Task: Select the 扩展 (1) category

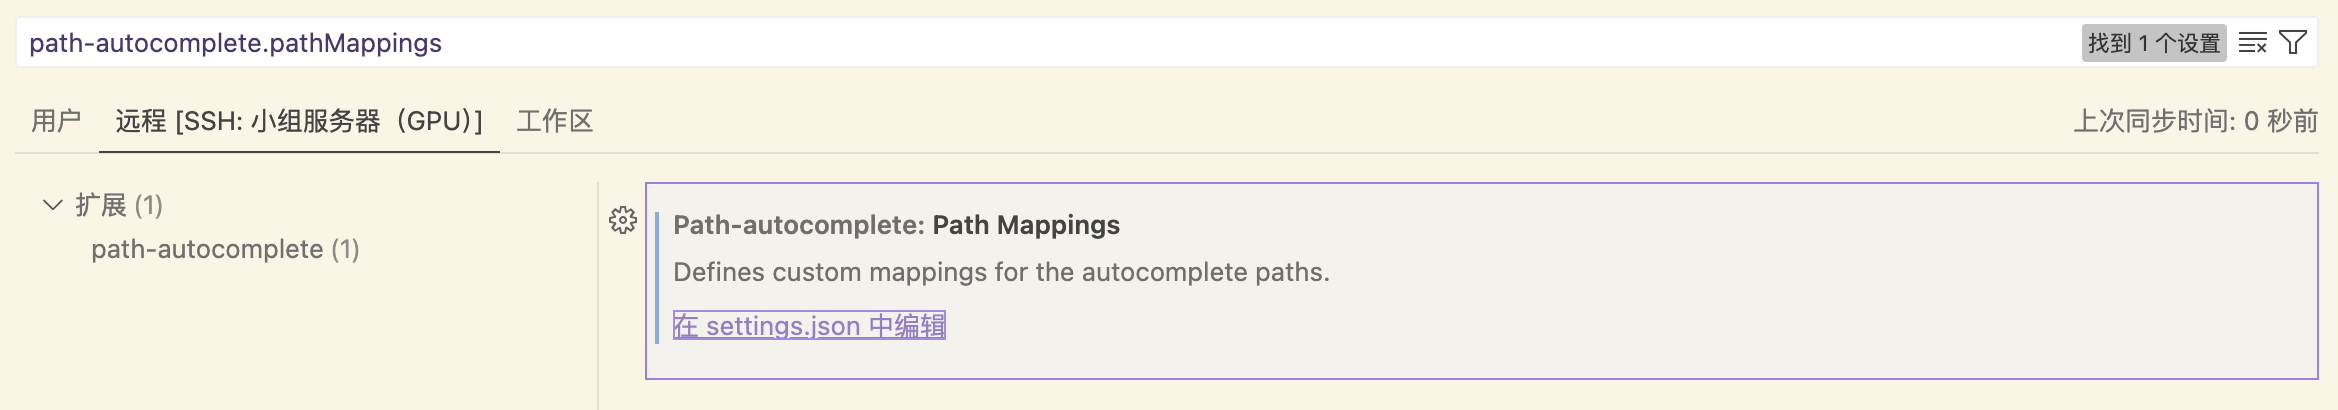Action: click(119, 205)
